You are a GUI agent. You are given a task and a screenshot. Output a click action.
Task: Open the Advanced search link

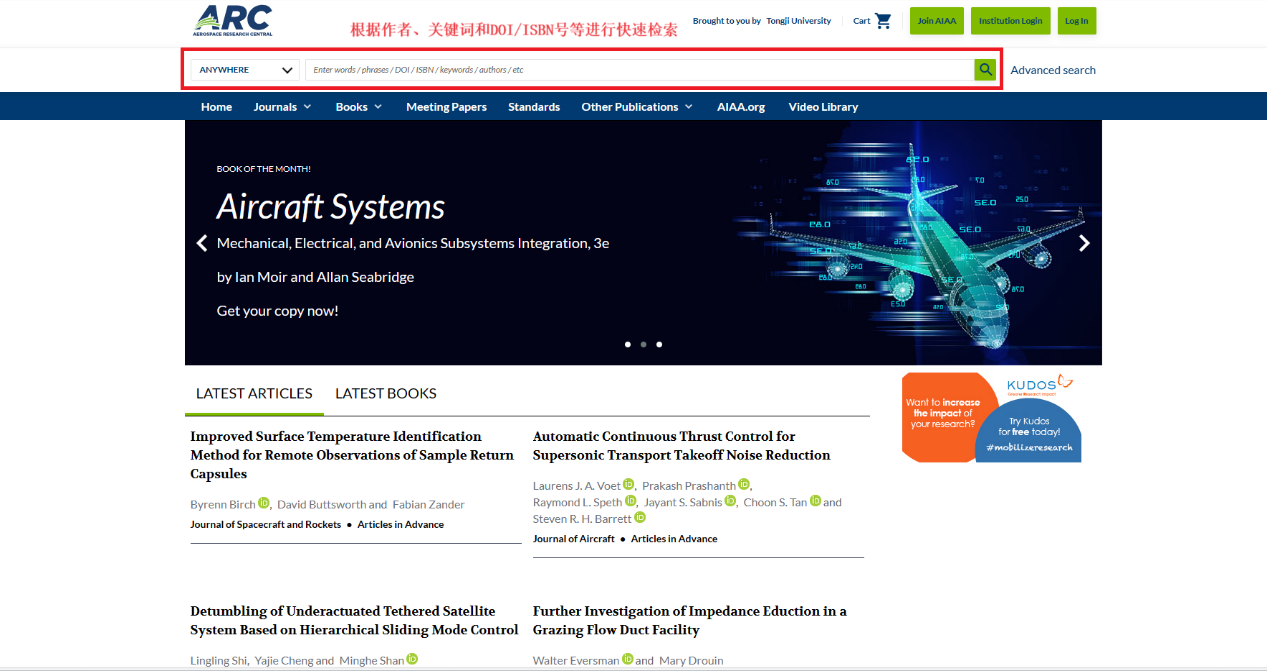(1053, 70)
